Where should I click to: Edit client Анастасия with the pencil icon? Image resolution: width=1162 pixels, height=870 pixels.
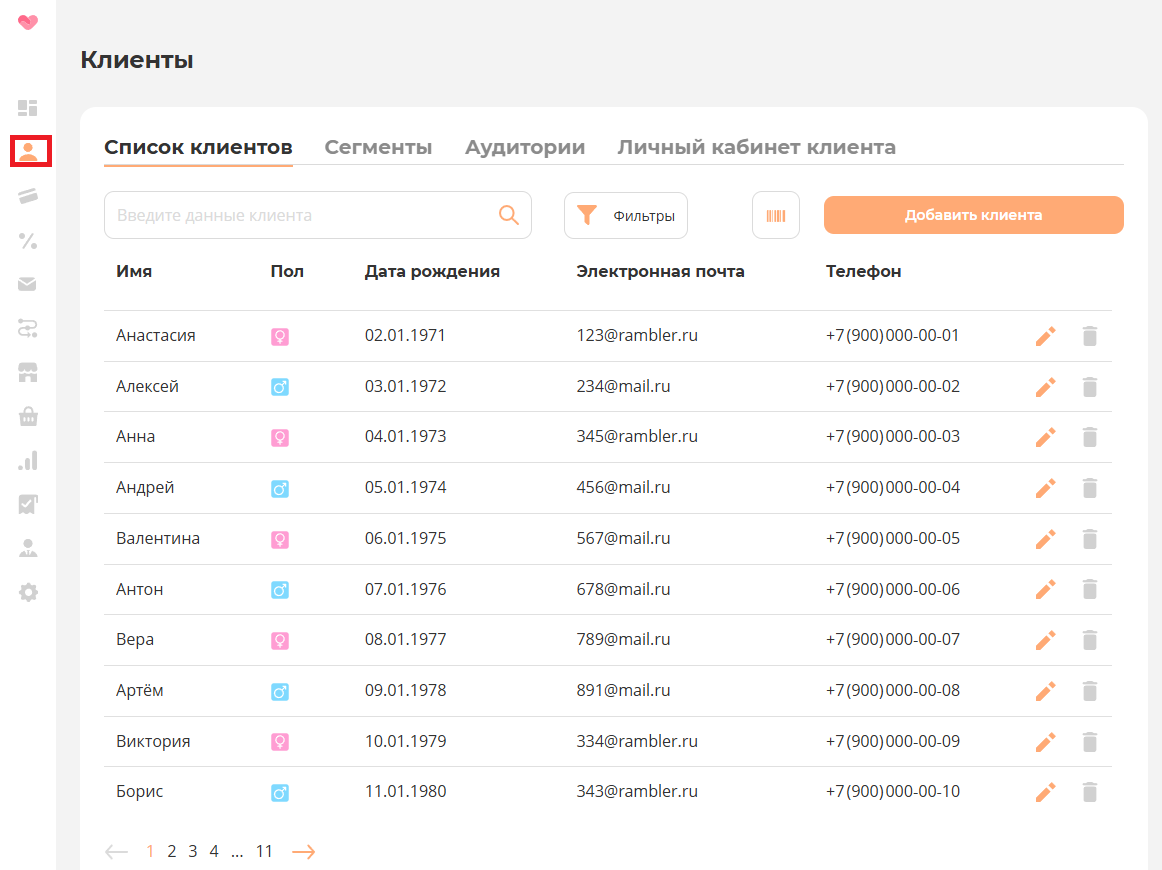1045,337
